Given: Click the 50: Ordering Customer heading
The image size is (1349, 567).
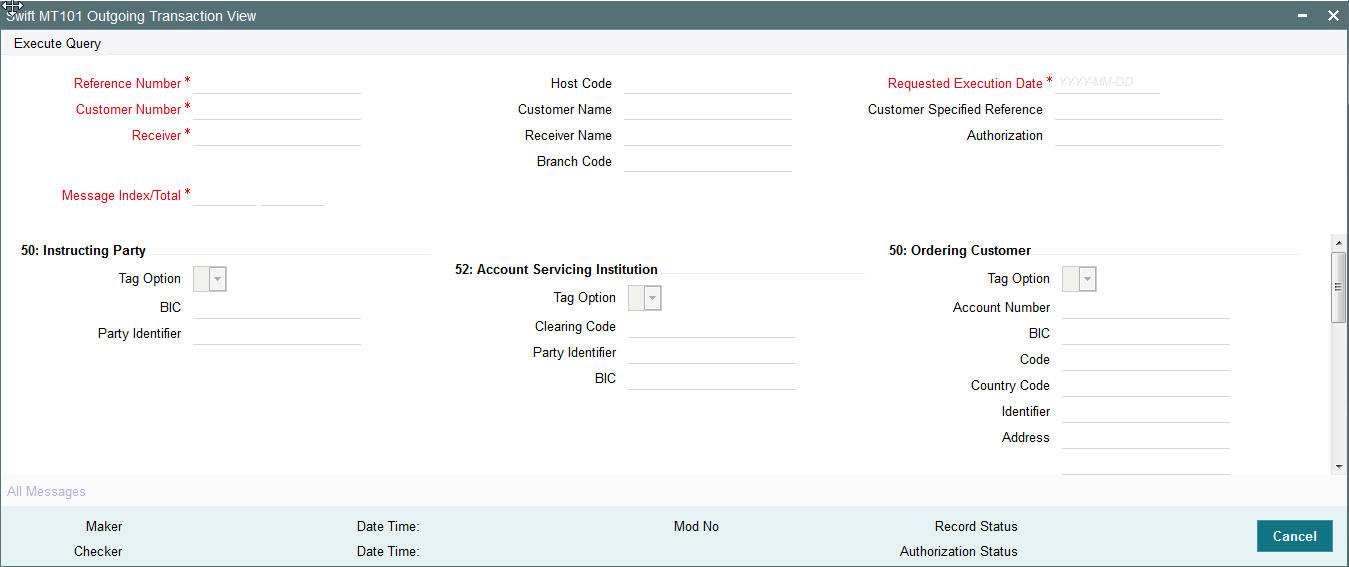Looking at the screenshot, I should 960,250.
